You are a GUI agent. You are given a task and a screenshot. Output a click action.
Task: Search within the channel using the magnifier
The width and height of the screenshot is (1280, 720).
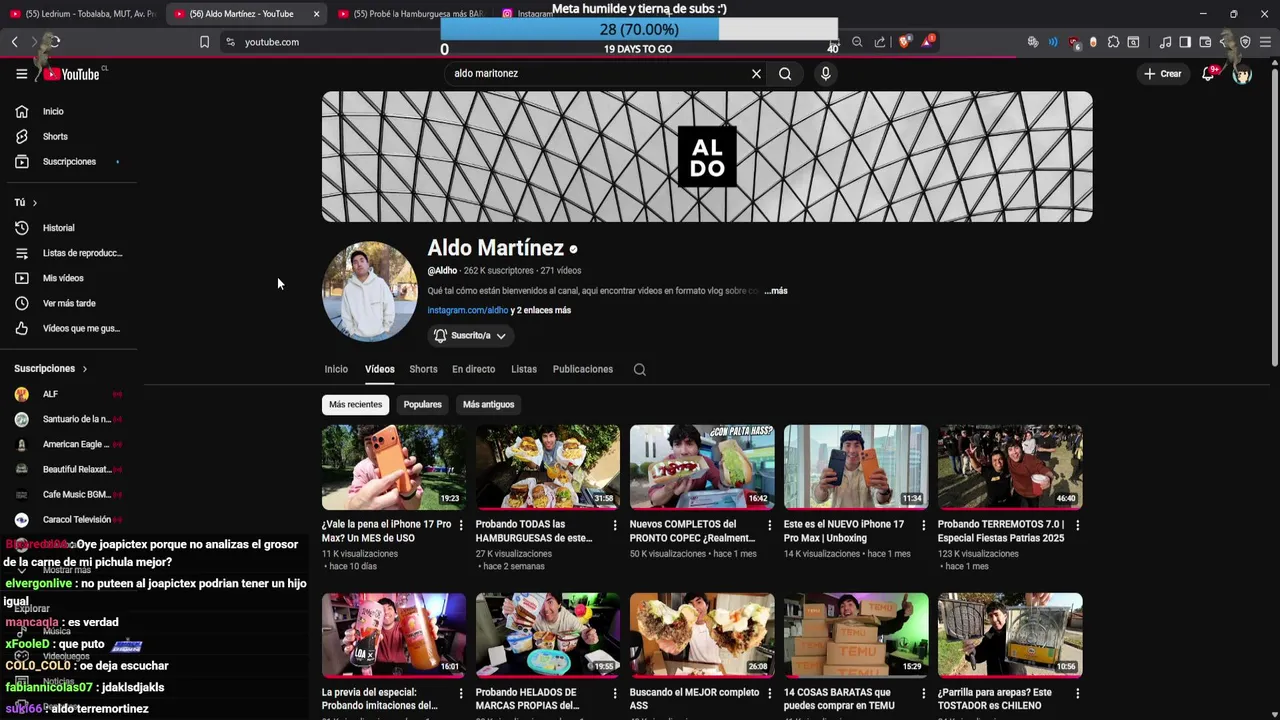click(640, 370)
